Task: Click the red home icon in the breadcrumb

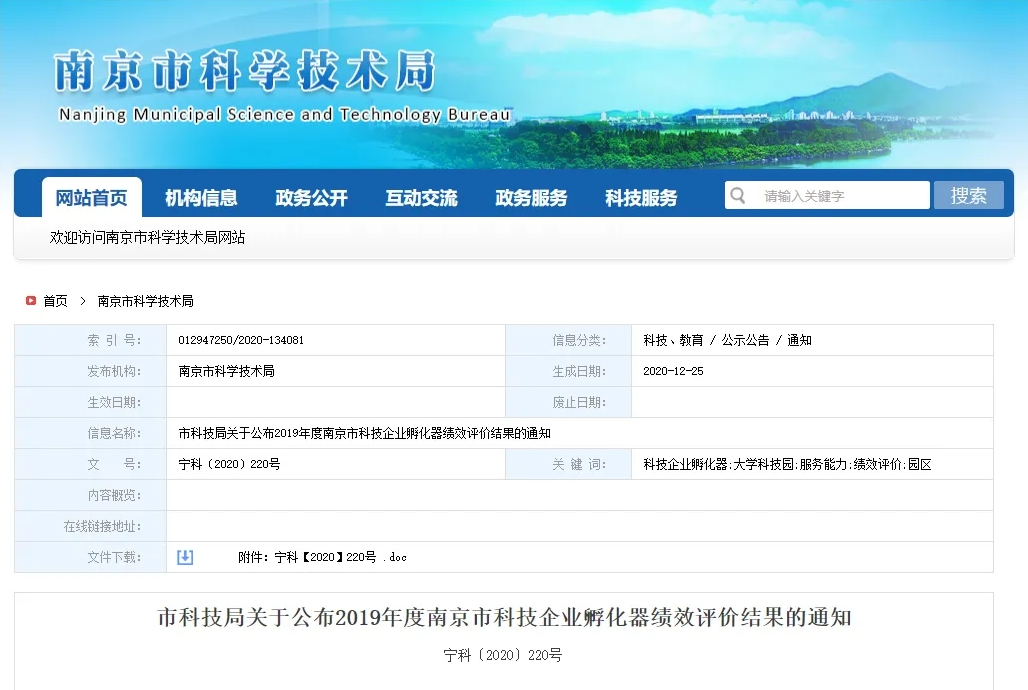Action: click(x=31, y=301)
